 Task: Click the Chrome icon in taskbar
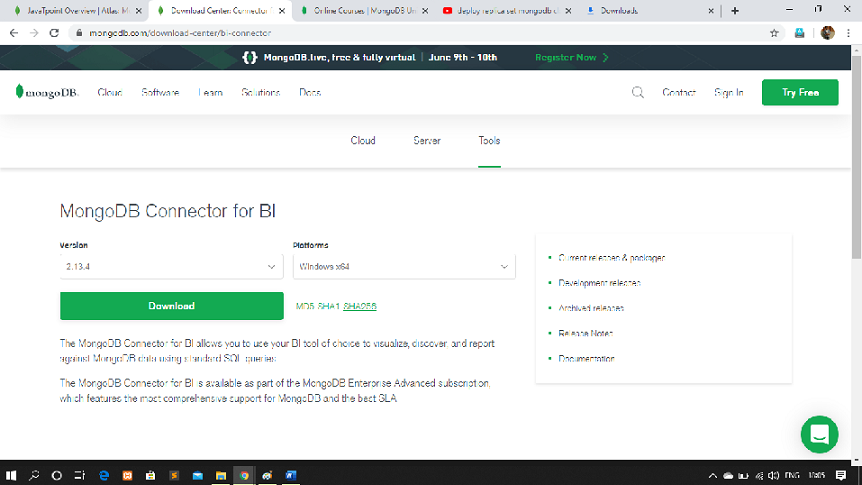click(244, 475)
